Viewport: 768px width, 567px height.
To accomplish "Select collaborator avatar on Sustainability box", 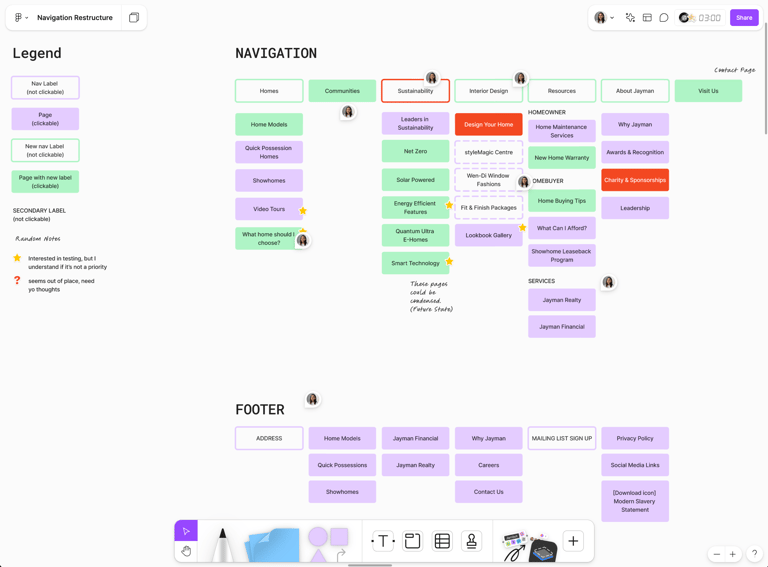I will point(432,78).
